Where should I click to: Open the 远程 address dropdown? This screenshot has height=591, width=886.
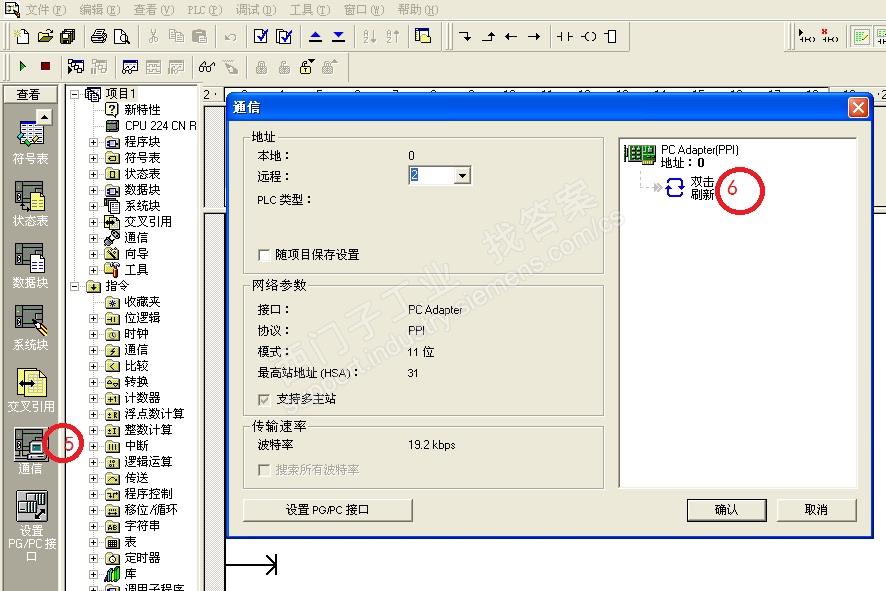[462, 176]
